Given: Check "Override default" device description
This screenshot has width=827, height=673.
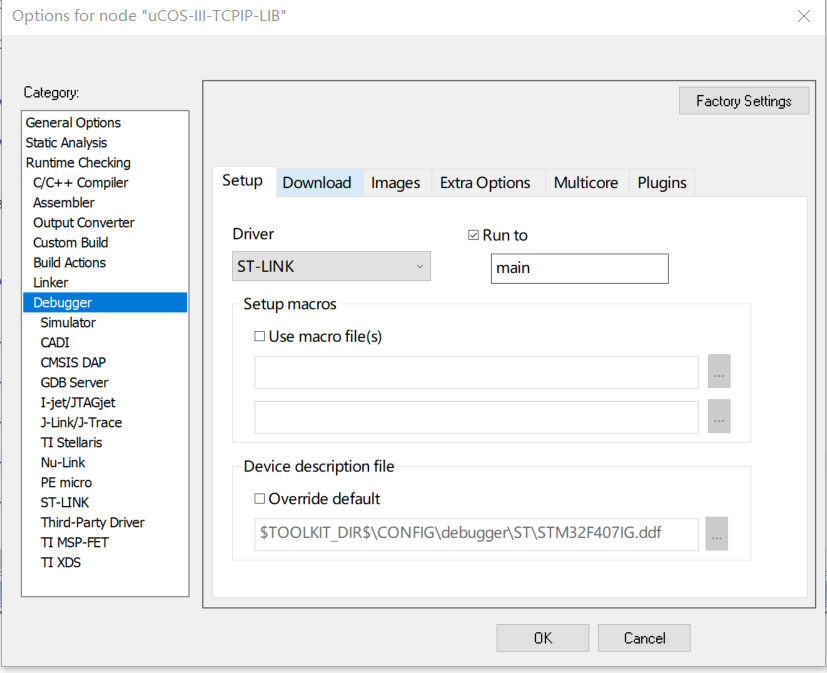Looking at the screenshot, I should (x=259, y=498).
